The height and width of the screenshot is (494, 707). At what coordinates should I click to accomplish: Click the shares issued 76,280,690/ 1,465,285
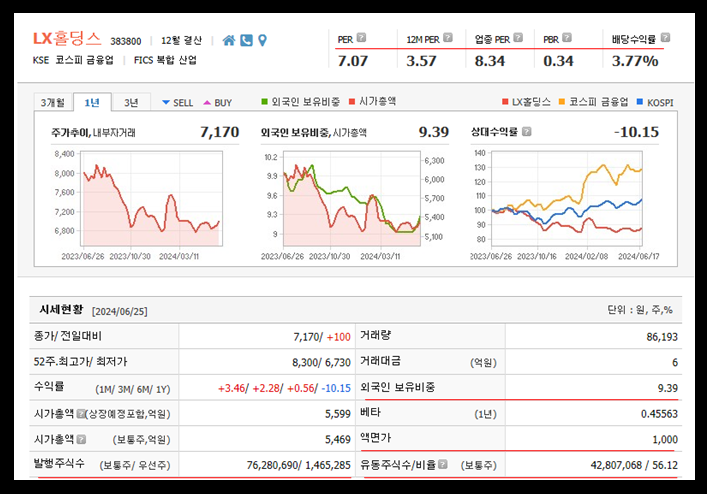click(298, 465)
